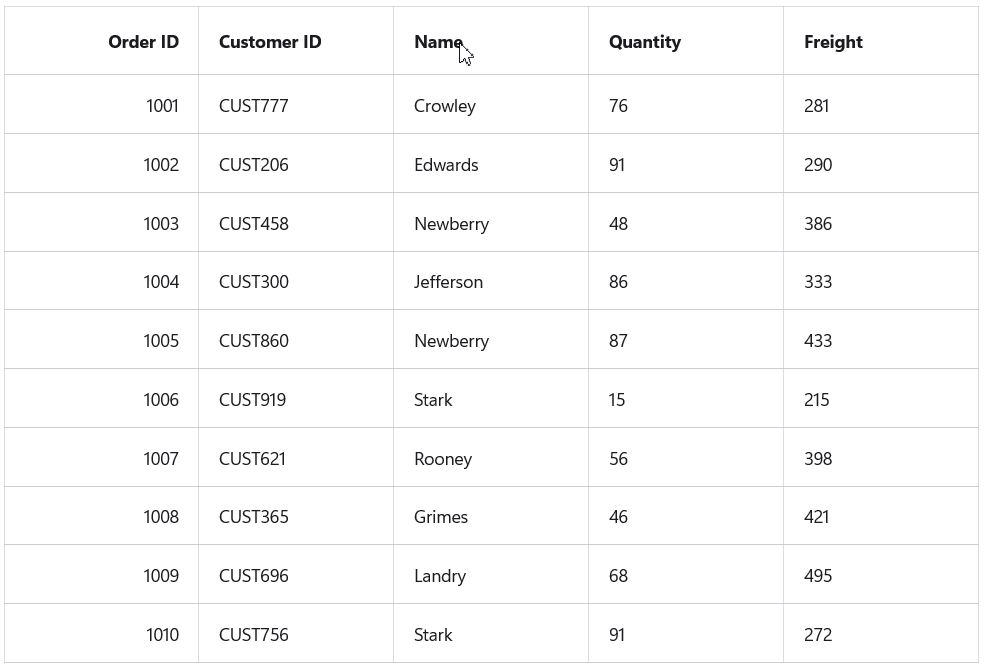
Task: Sort by the Quantity column header
Action: coord(644,42)
